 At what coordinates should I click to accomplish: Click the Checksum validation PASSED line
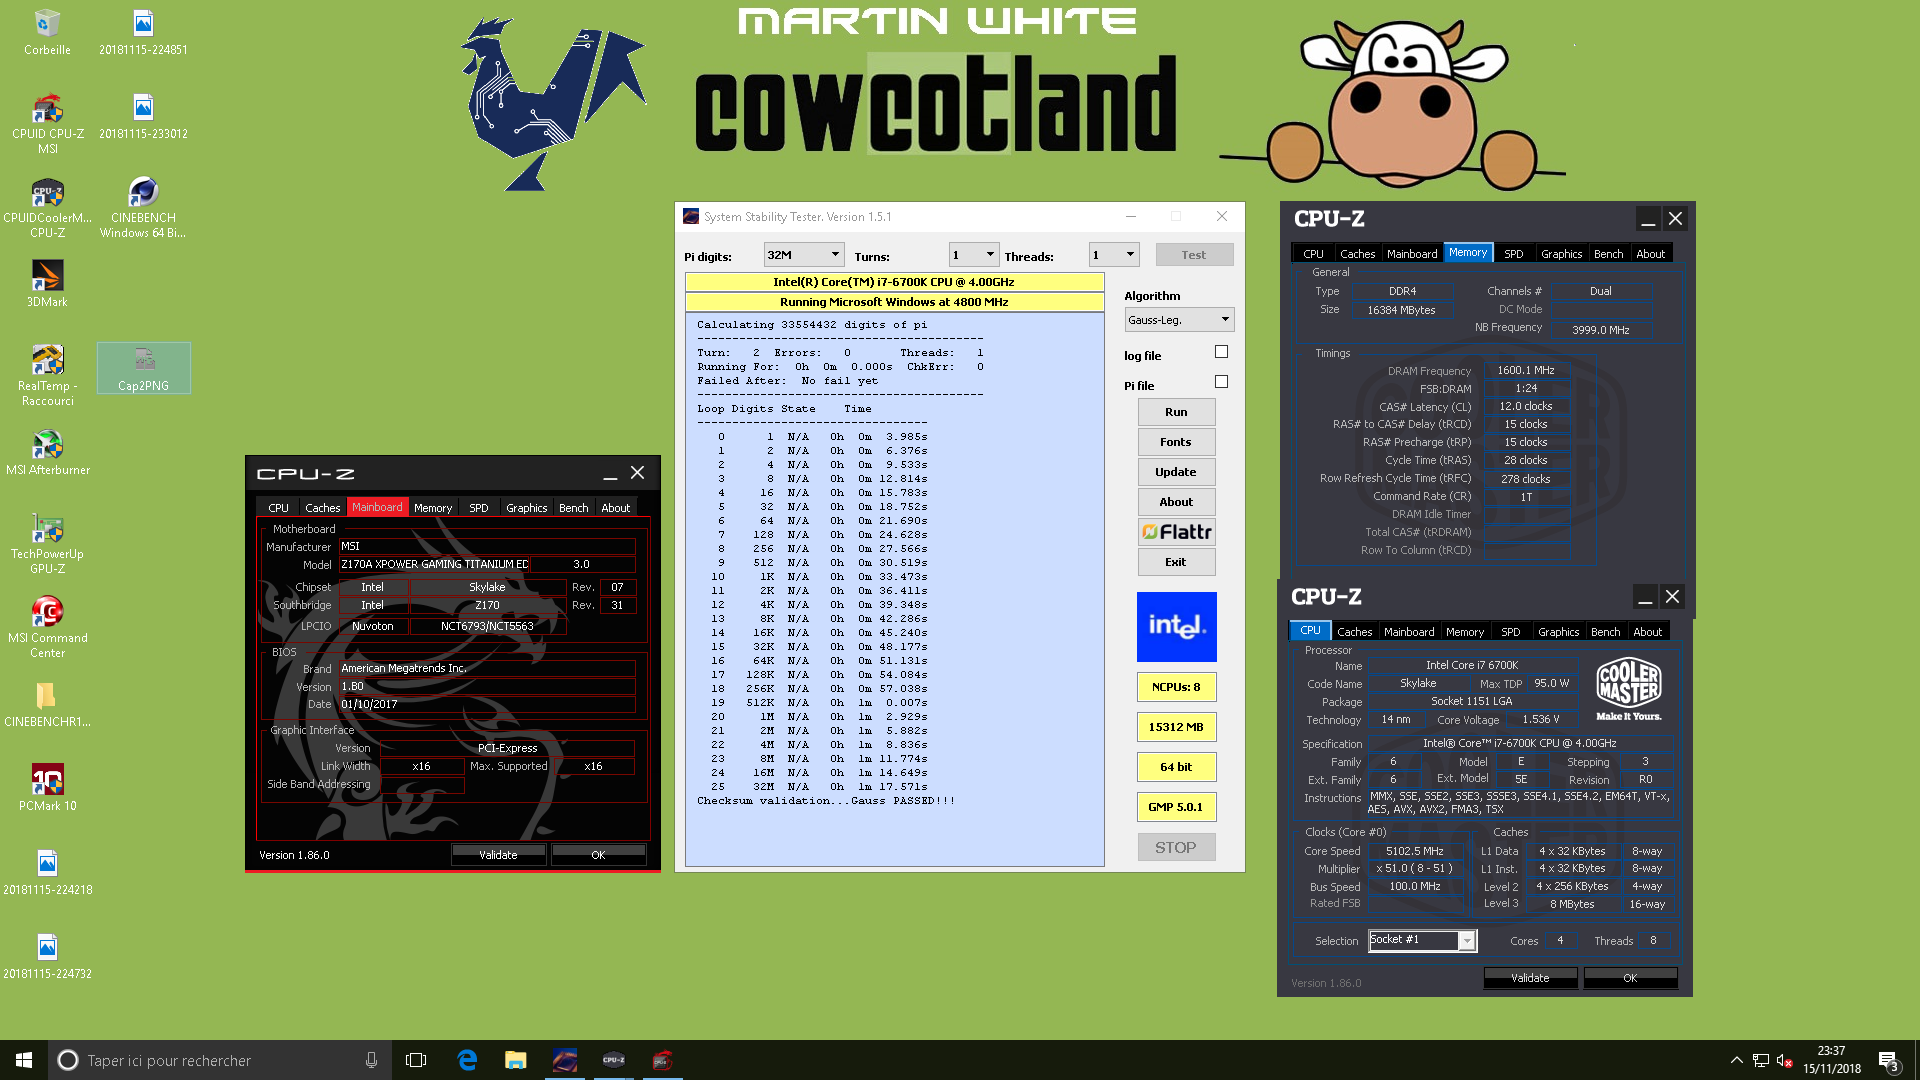click(826, 801)
